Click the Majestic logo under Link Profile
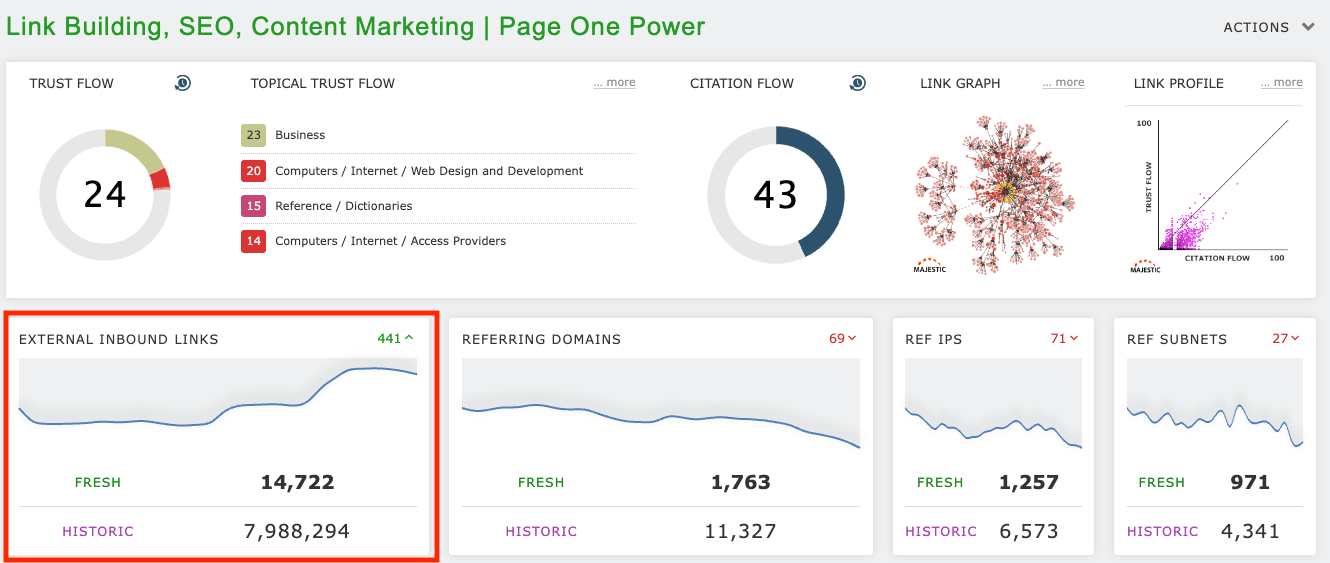The image size is (1330, 563). pyautogui.click(x=1145, y=266)
